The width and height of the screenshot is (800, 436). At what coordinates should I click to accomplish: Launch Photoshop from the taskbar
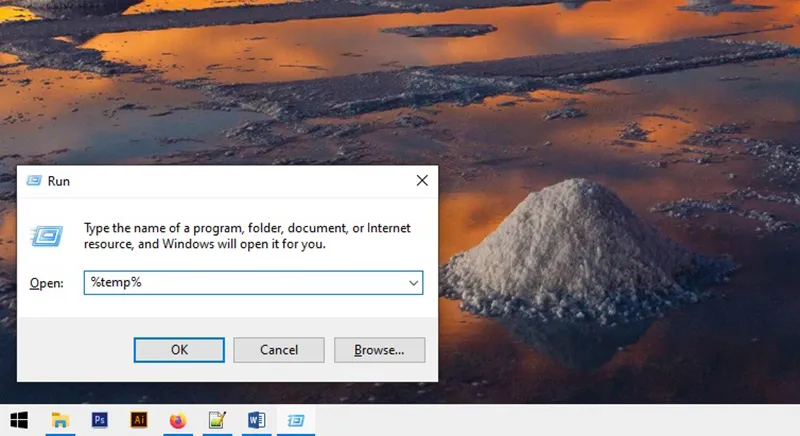[99, 420]
